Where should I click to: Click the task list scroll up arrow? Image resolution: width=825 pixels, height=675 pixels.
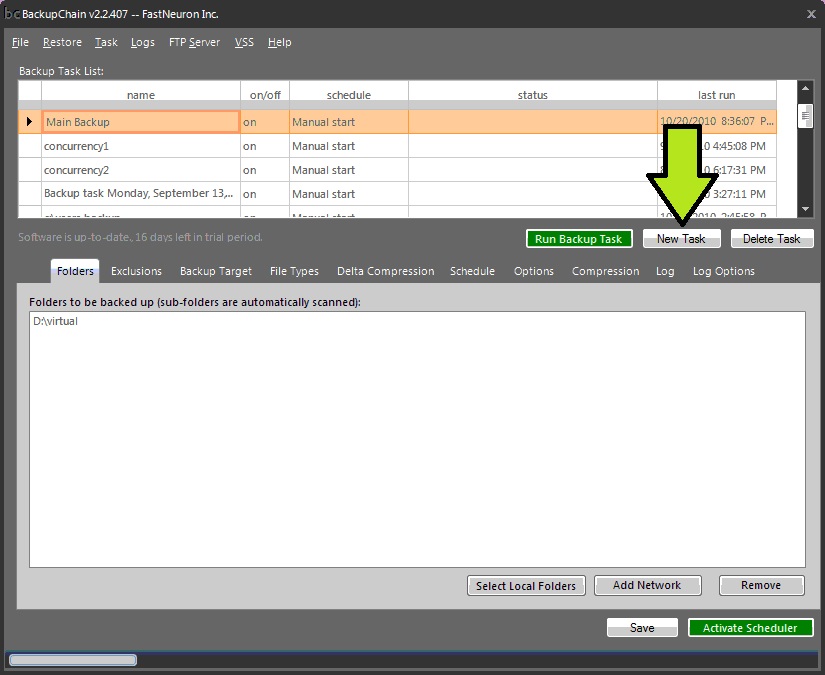point(805,89)
